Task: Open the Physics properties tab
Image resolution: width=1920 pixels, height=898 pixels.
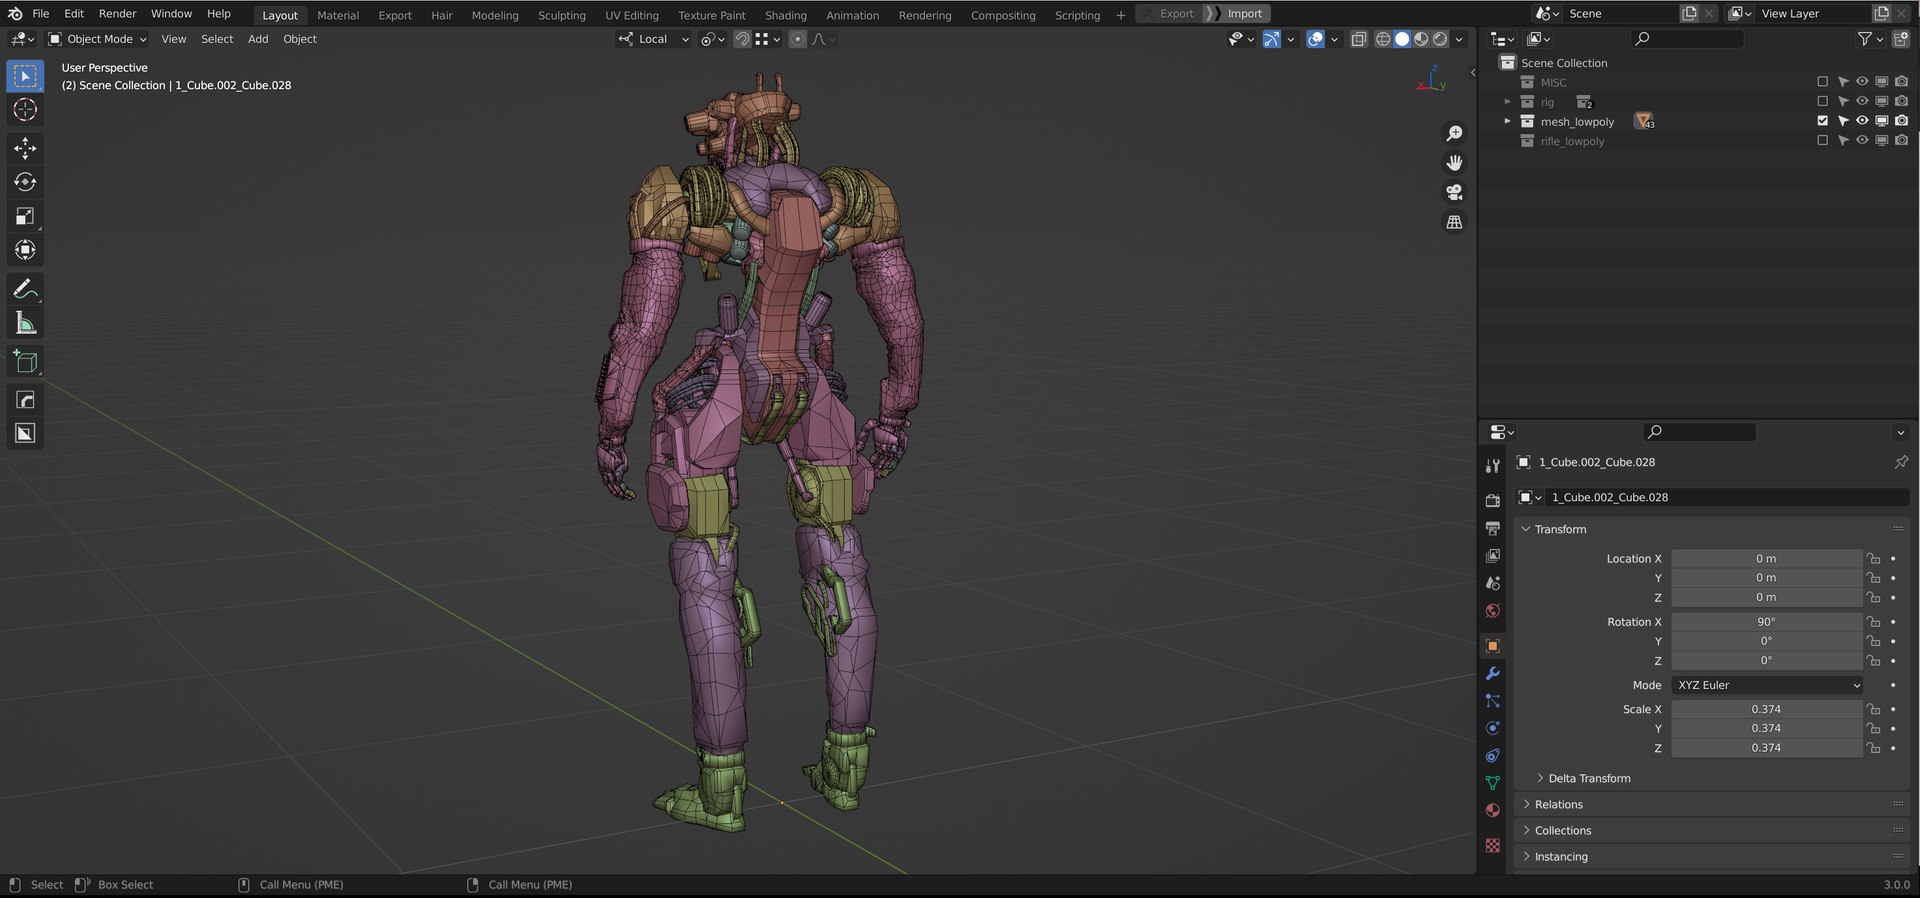Action: 1493,728
